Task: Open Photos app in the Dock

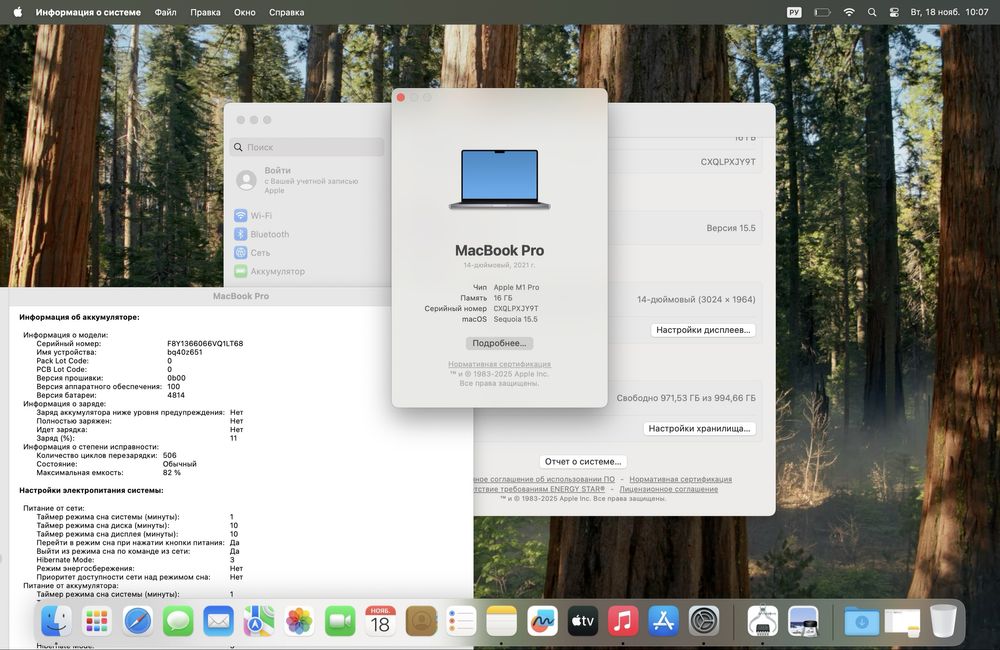Action: 299,621
